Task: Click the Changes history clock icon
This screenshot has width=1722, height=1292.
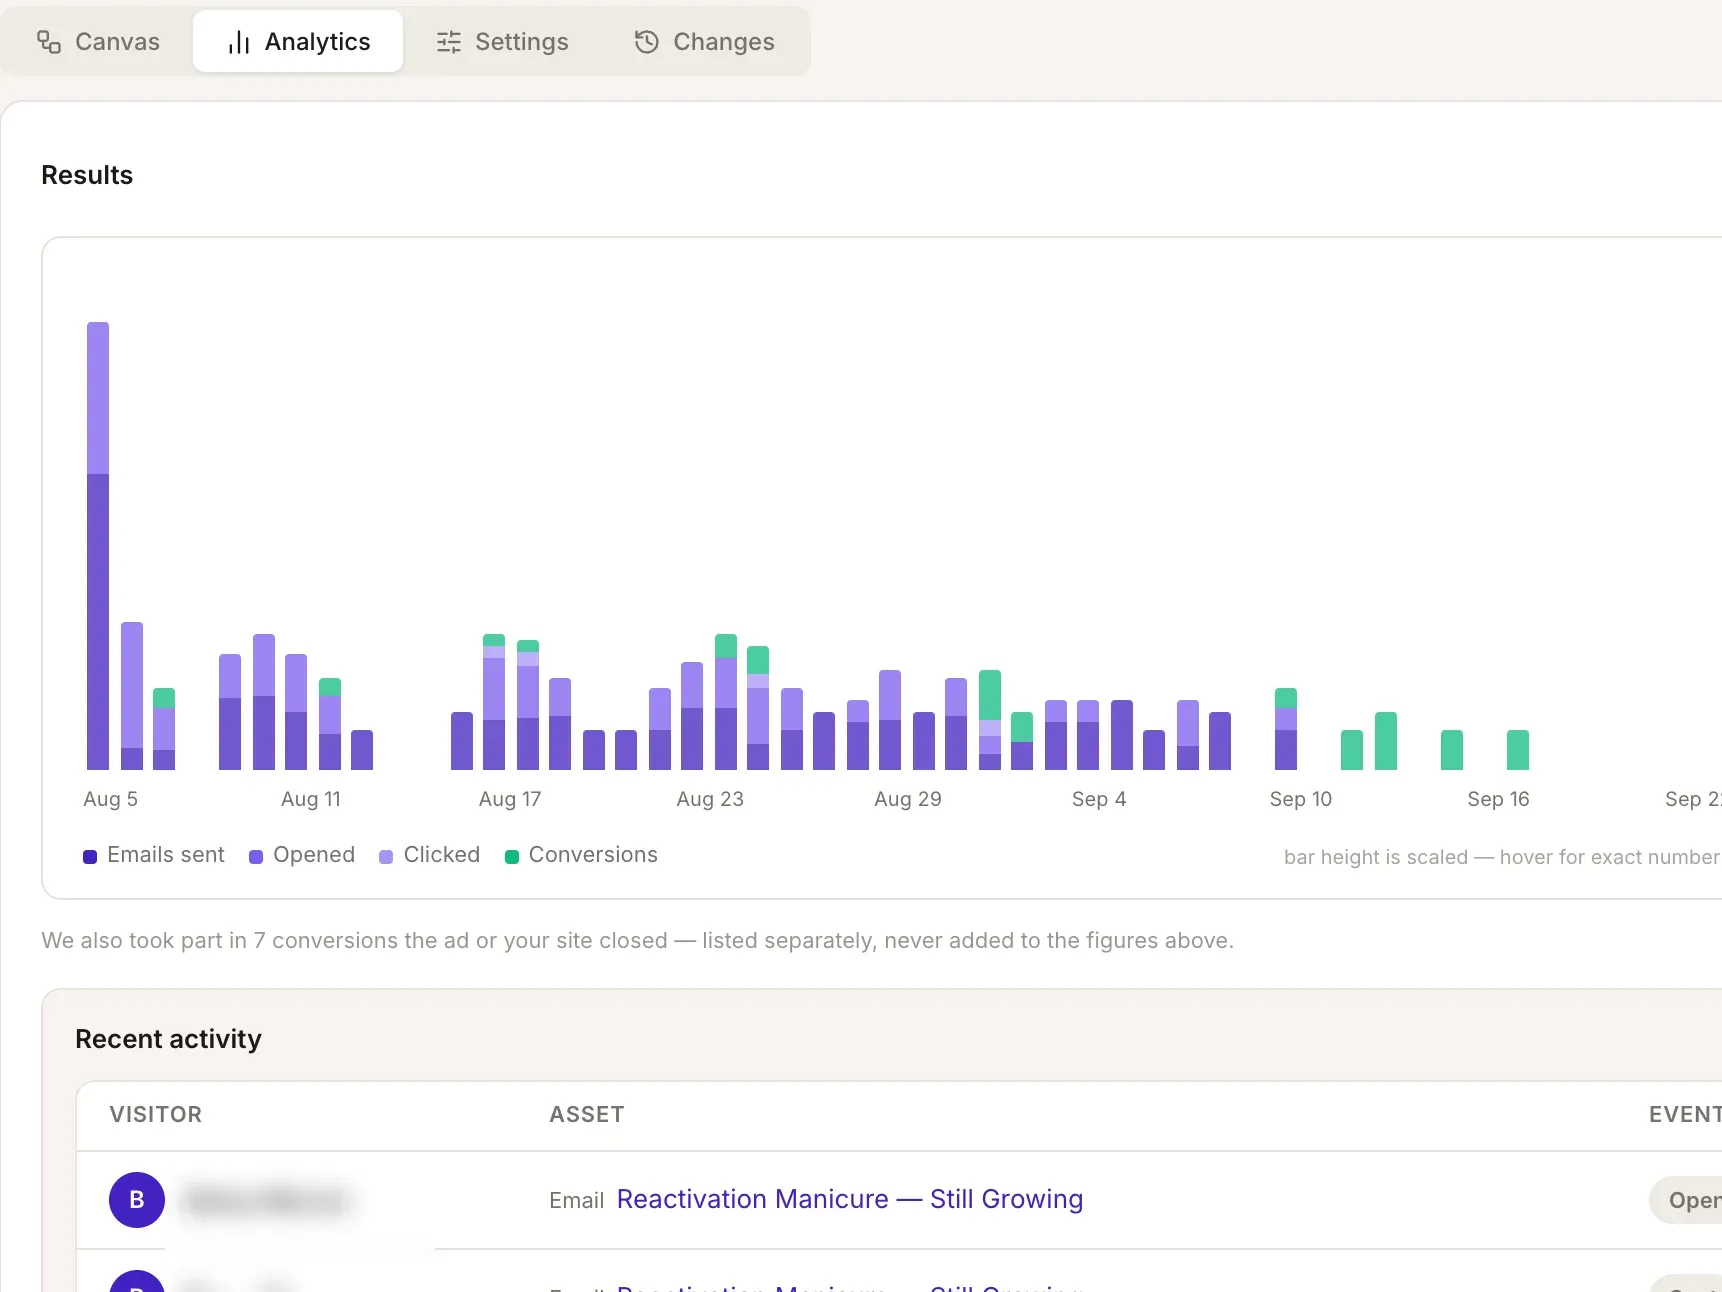Action: [x=647, y=42]
